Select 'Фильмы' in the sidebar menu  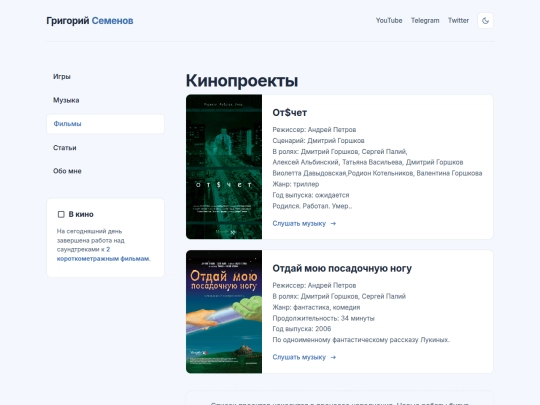(105, 124)
